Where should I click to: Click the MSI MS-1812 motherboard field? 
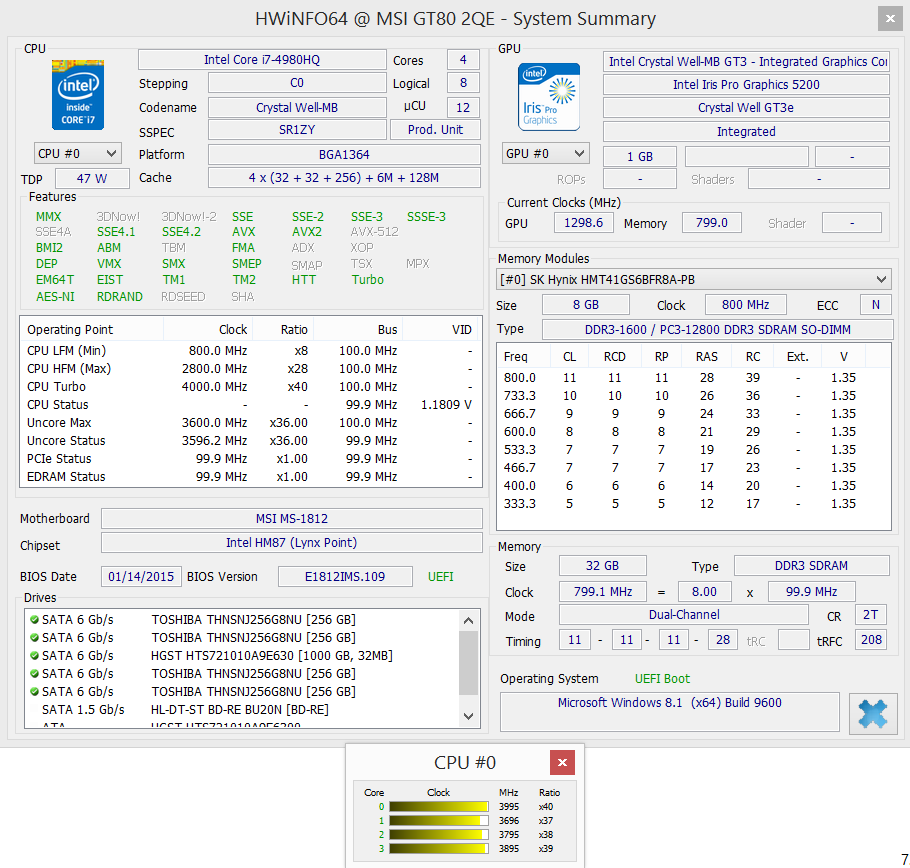coord(292,519)
